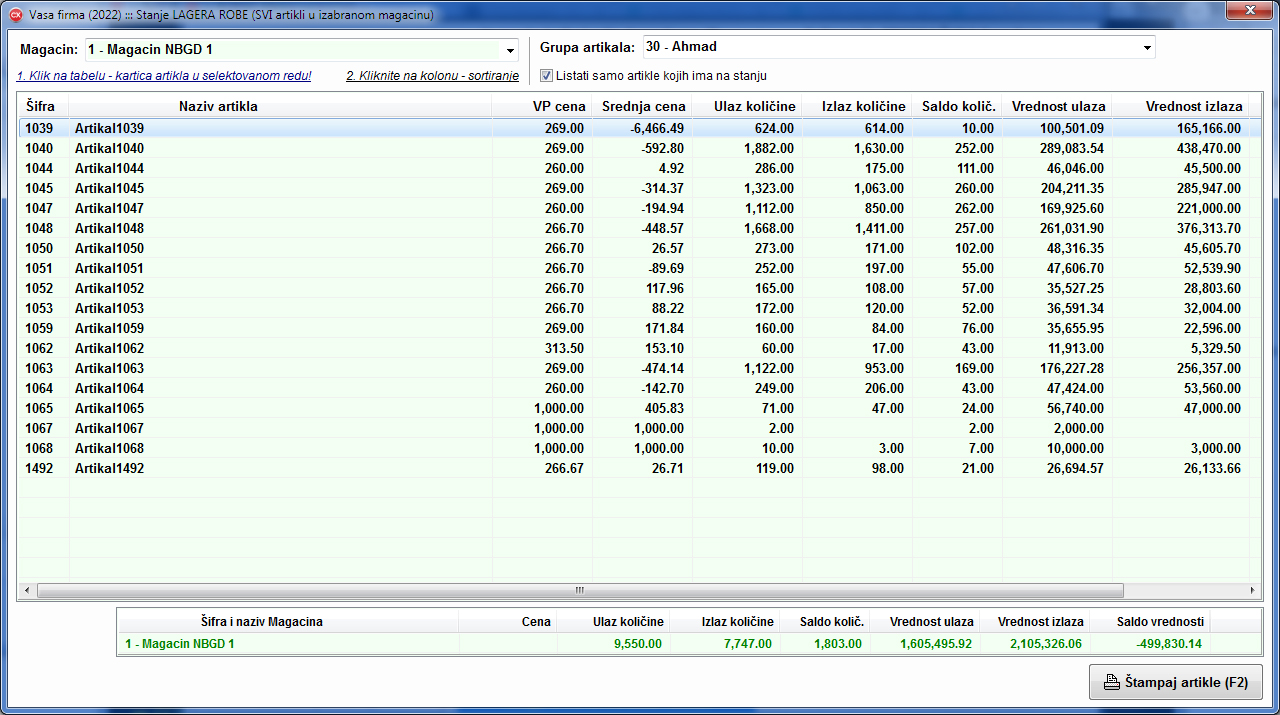1280x715 pixels.
Task: Click summary total Izlaz količine 7,747.00
Action: pos(747,644)
